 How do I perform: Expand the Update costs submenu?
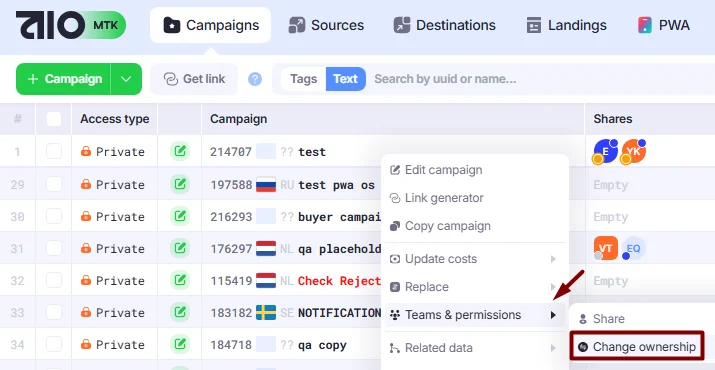(x=475, y=259)
